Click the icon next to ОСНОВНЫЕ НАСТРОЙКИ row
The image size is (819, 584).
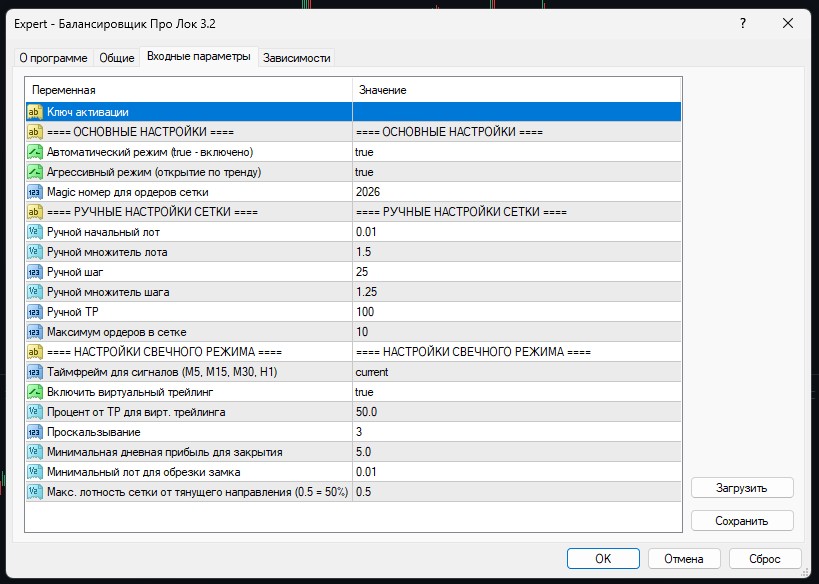point(34,132)
